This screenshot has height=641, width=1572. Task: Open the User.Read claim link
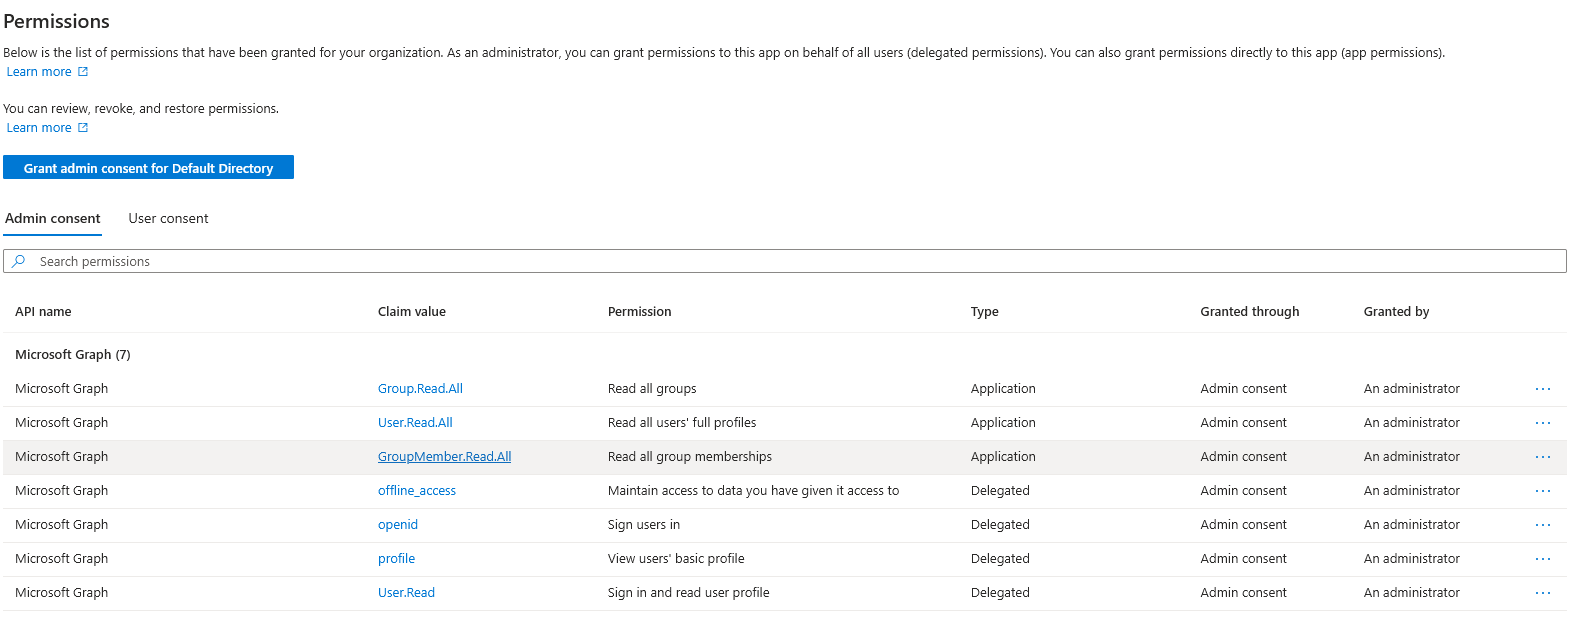[406, 593]
